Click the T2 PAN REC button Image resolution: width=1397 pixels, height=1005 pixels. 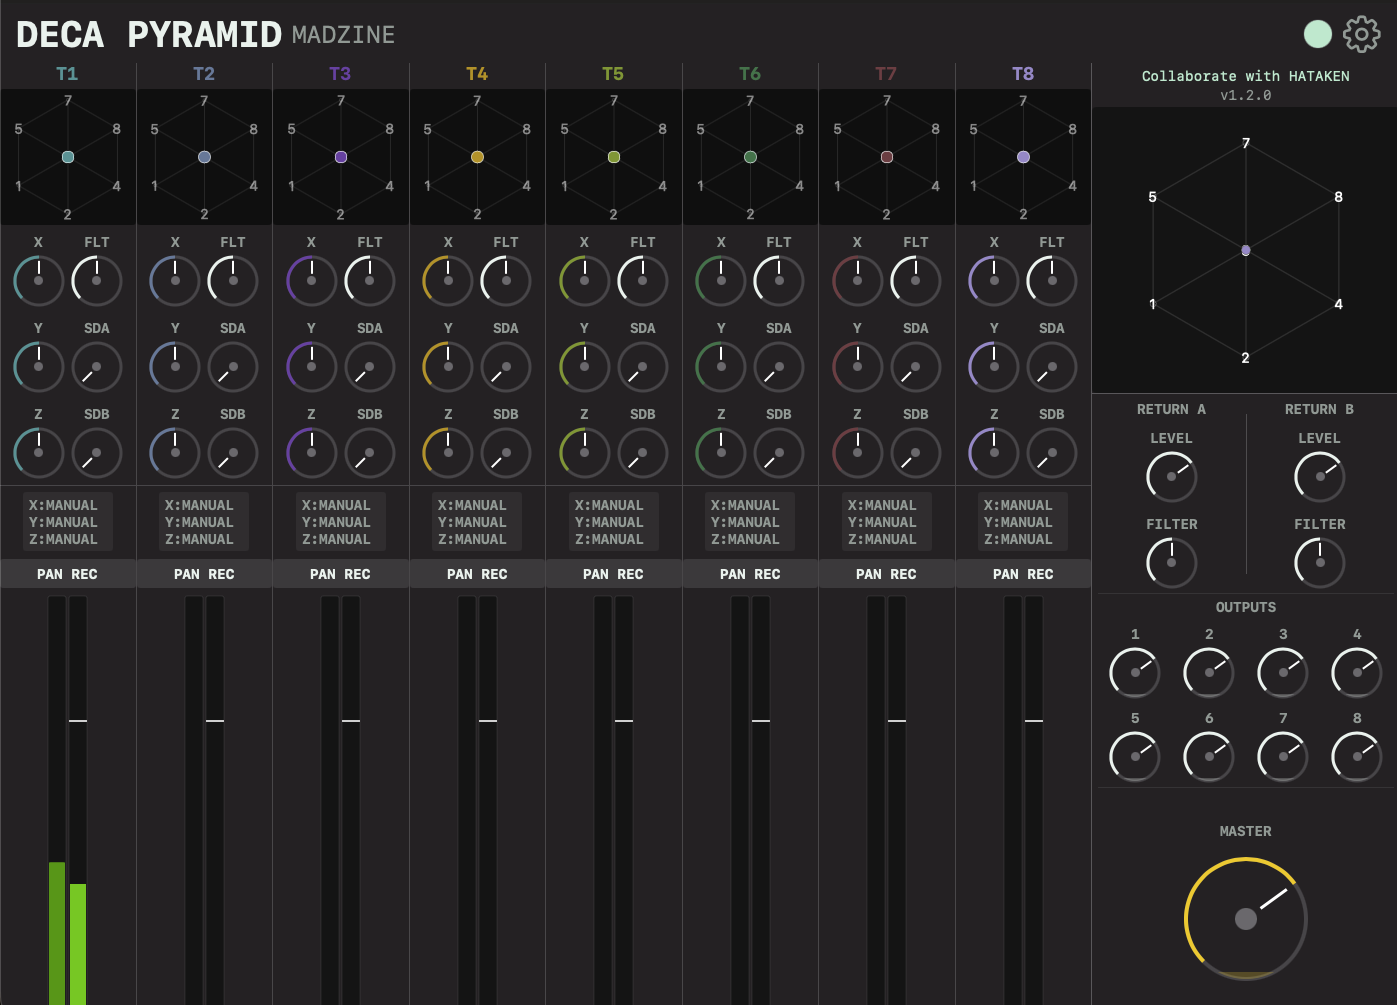(x=204, y=574)
